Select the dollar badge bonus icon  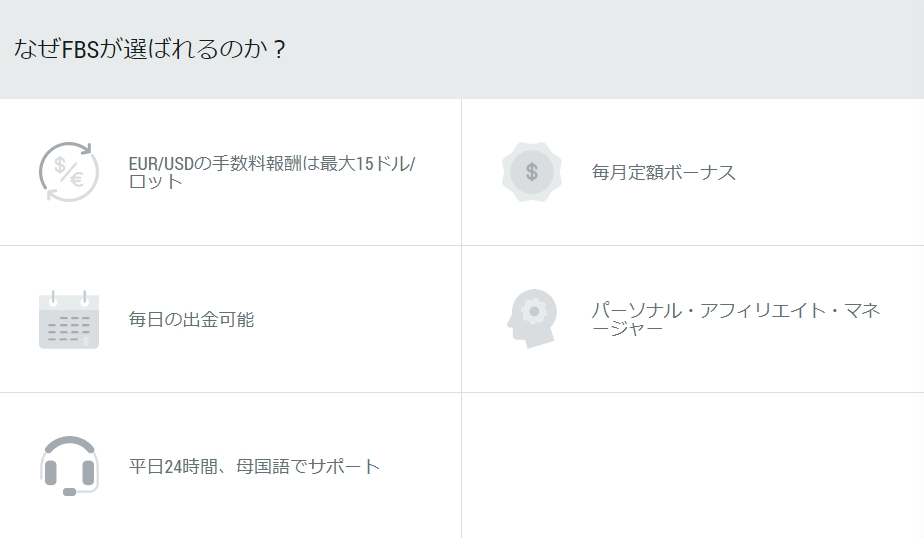click(532, 172)
